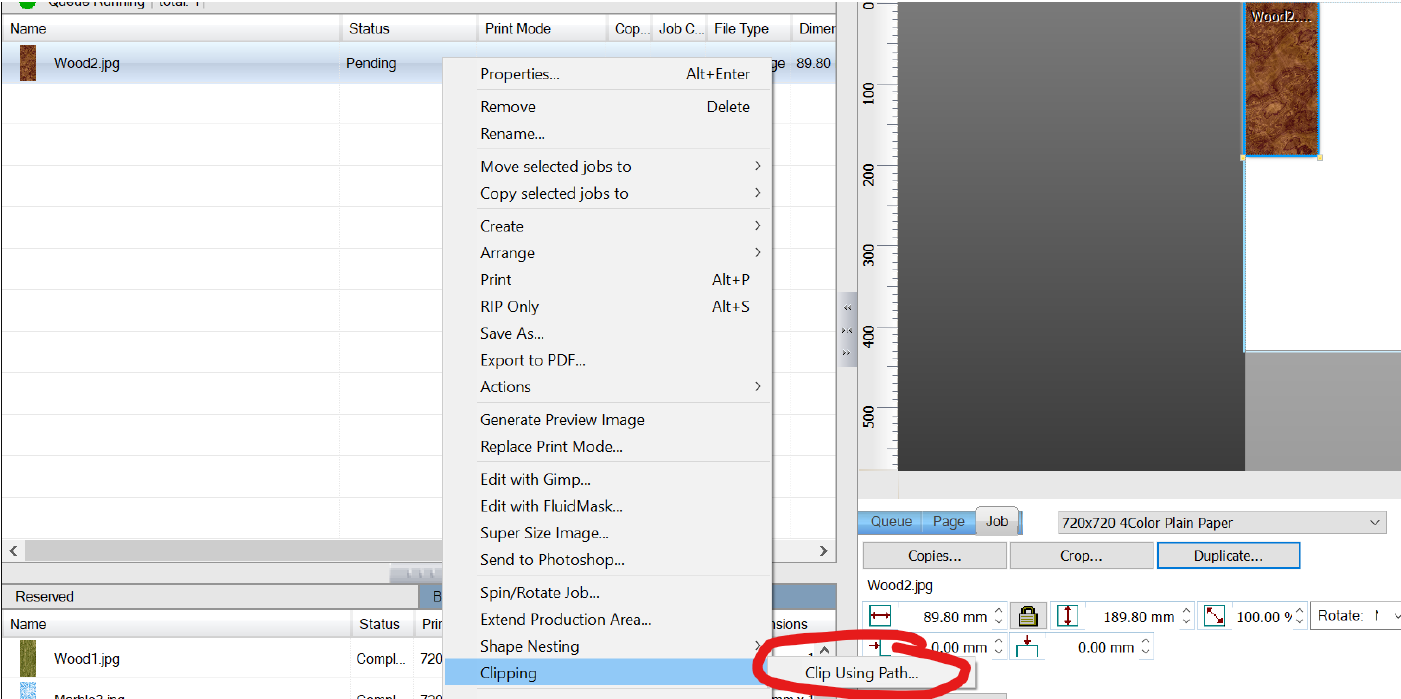Sort by Name column in lower list
Viewport: 1401px width, 699px height.
tap(176, 624)
